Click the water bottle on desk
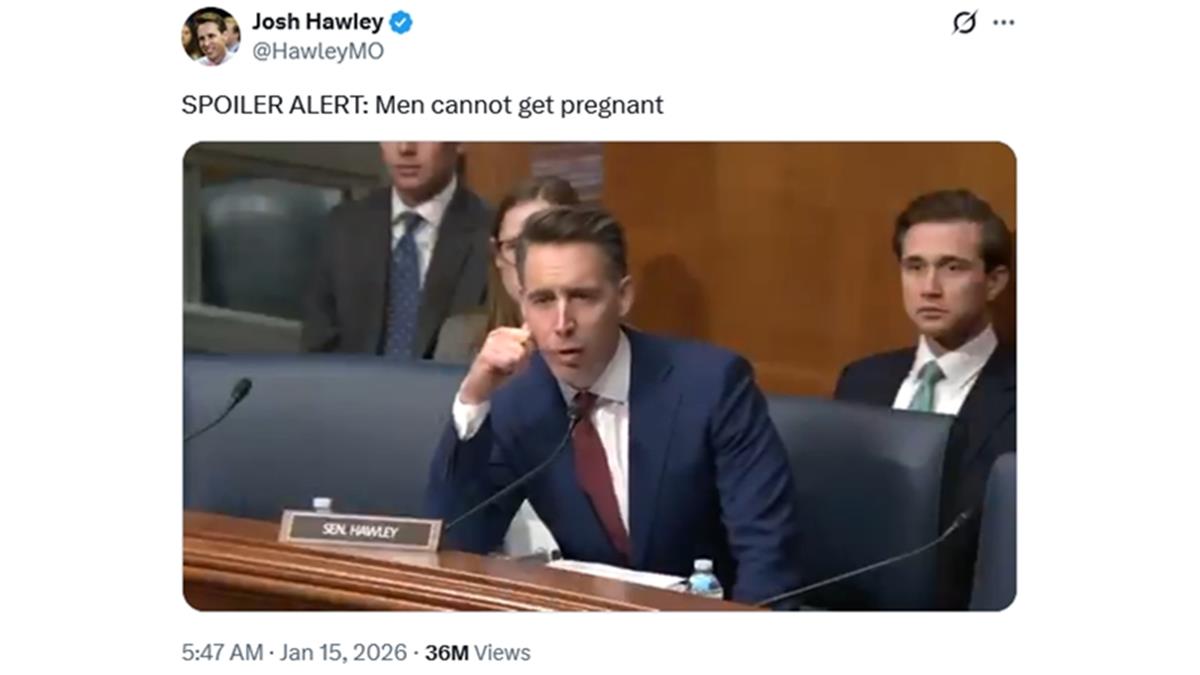 tap(706, 579)
